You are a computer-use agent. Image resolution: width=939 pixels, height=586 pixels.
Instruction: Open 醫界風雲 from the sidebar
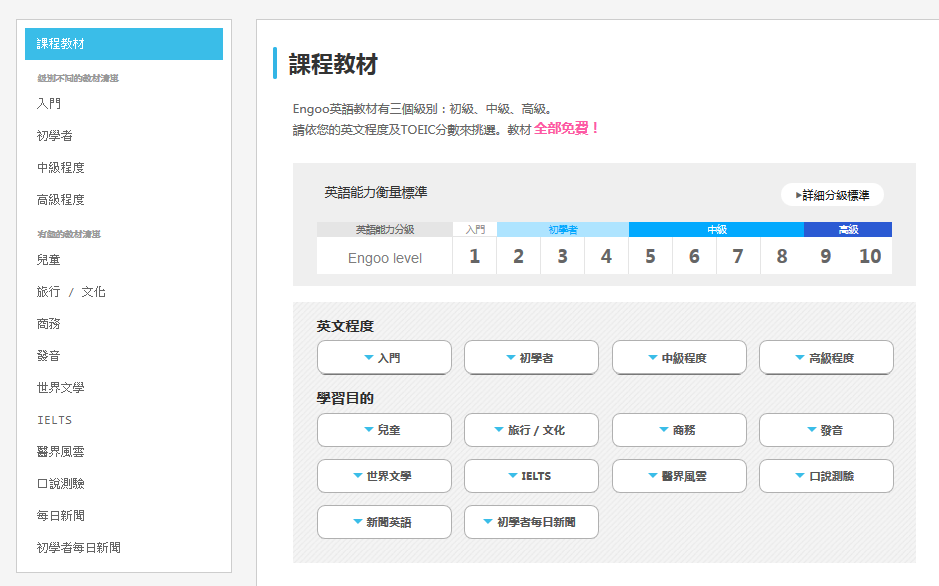[x=61, y=452]
